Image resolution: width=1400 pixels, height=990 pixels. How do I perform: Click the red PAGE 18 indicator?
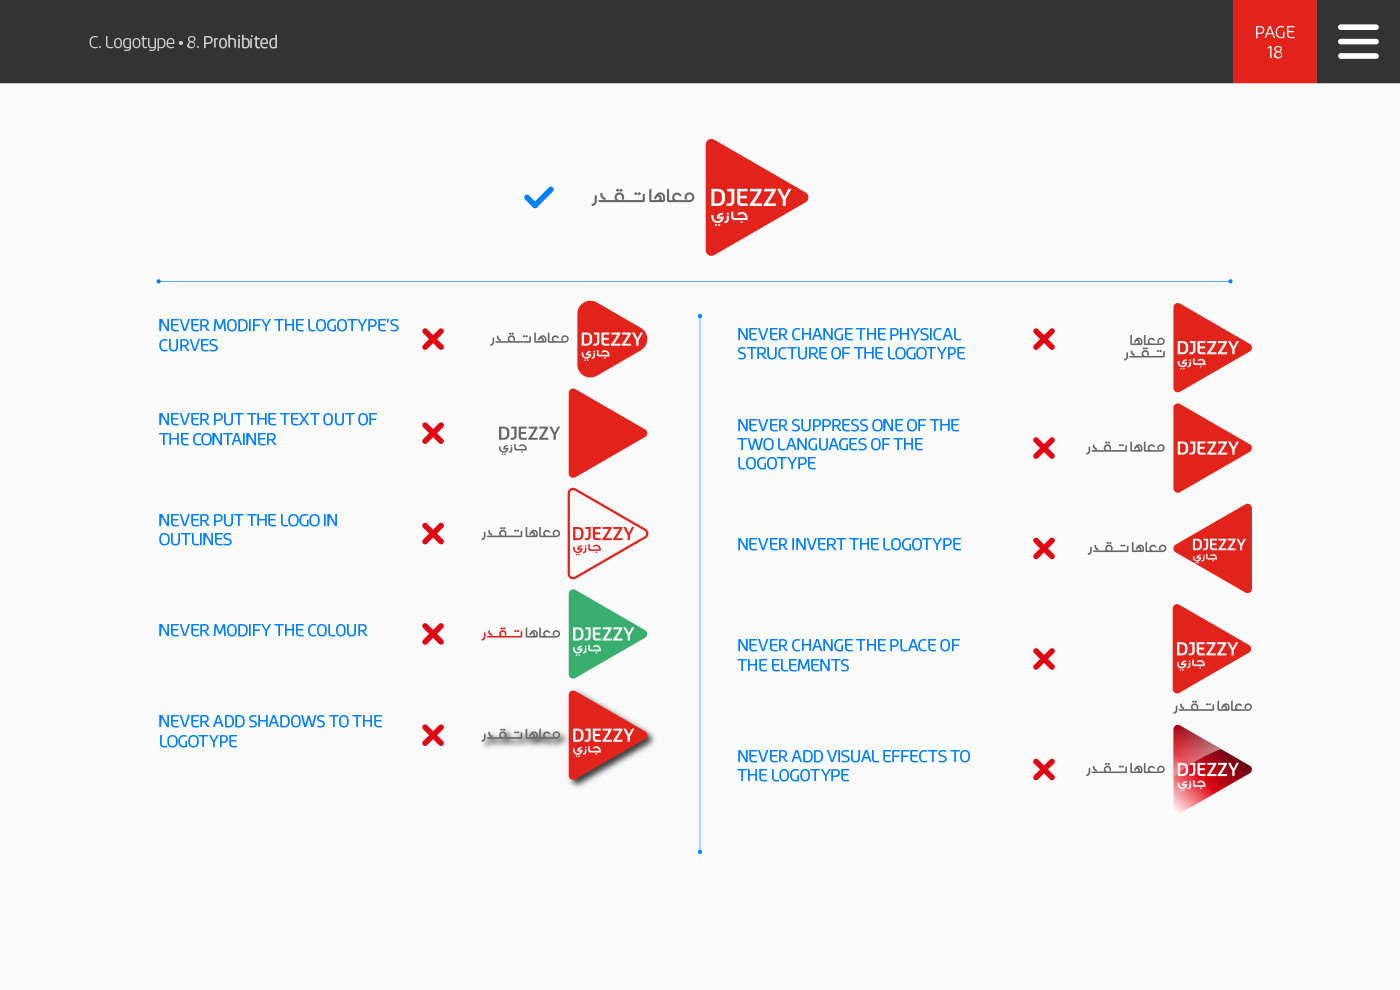click(x=1275, y=41)
